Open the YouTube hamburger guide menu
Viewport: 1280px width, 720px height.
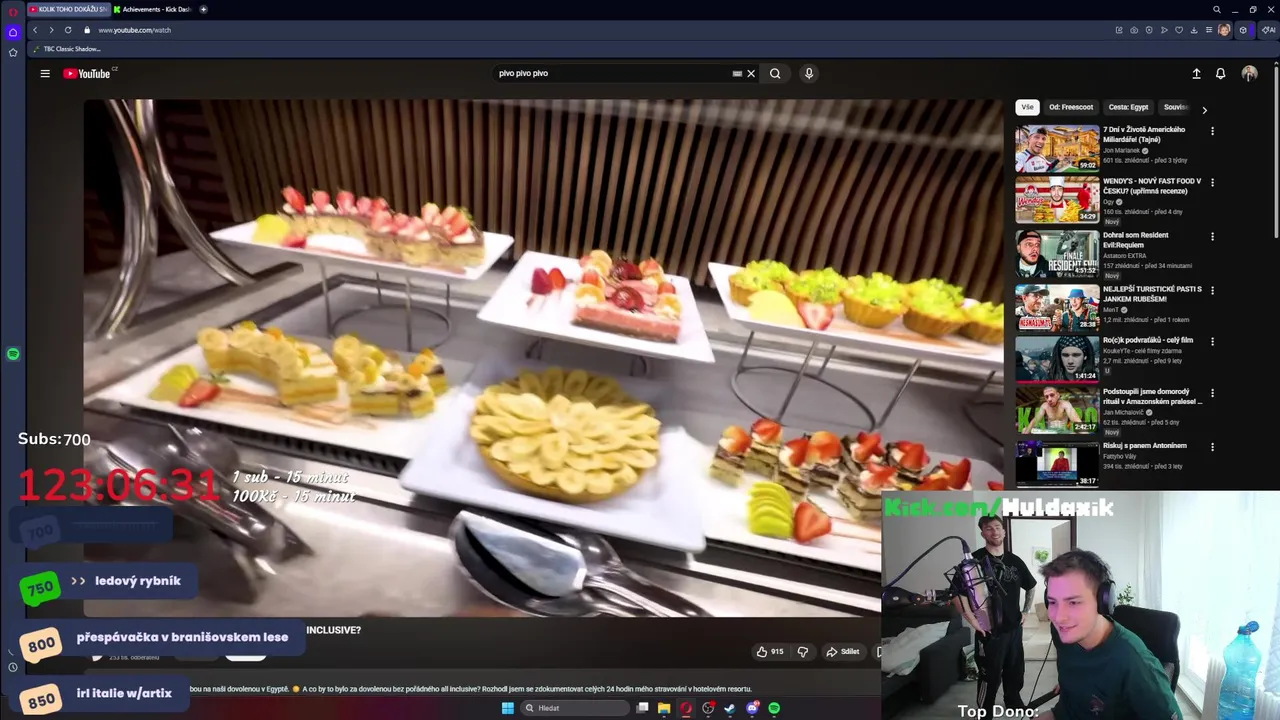pos(45,73)
